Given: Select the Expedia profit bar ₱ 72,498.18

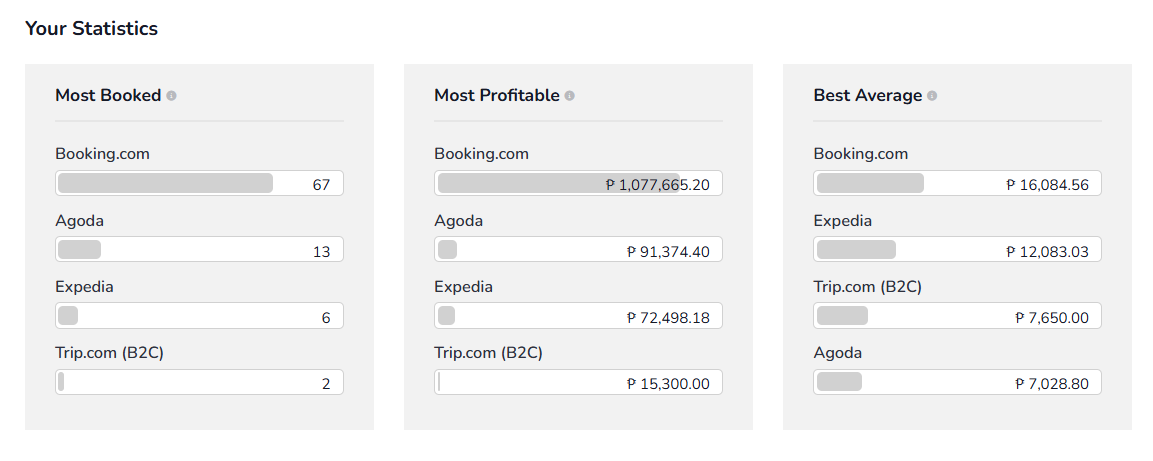Looking at the screenshot, I should 578,315.
